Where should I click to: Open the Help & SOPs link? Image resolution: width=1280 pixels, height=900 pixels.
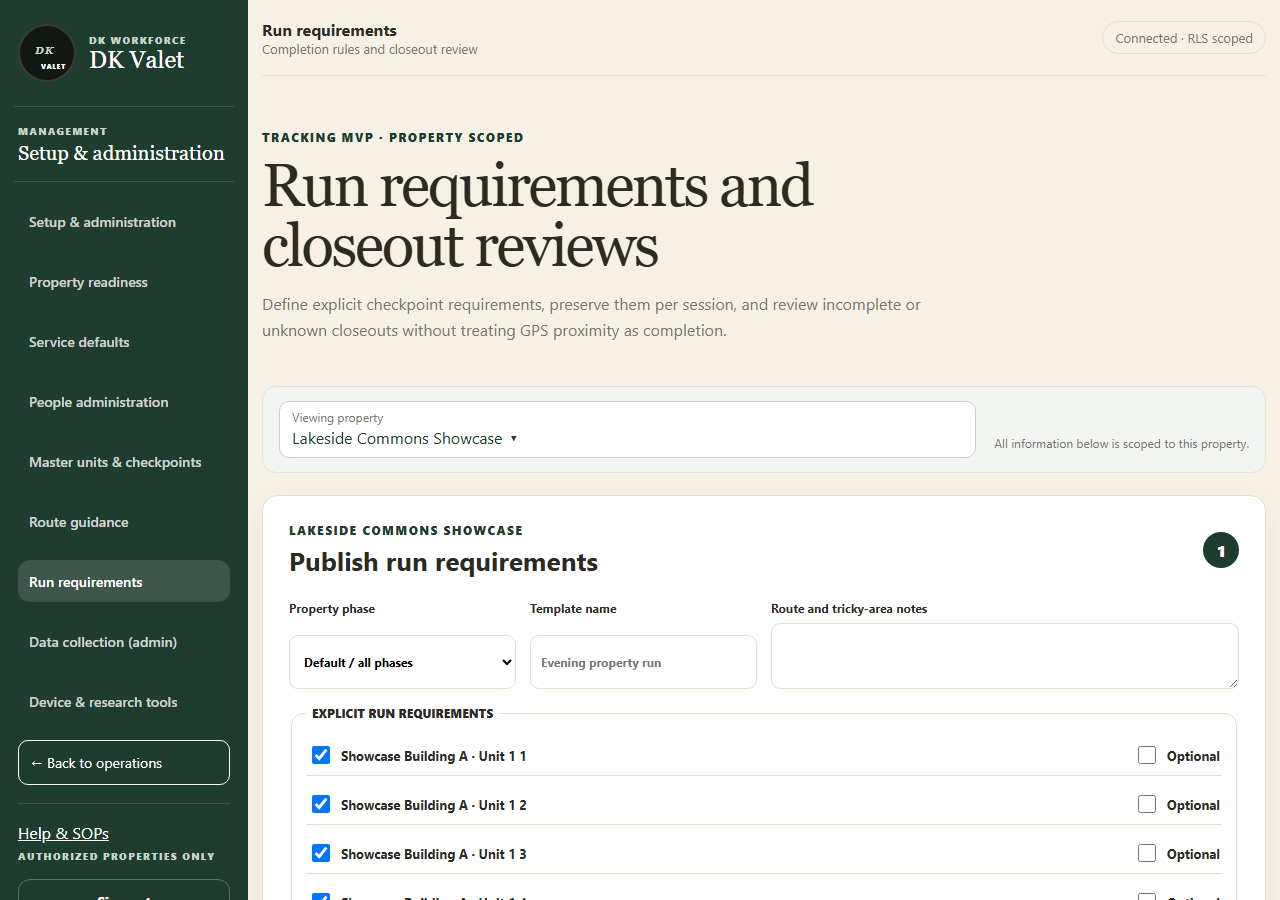63,833
